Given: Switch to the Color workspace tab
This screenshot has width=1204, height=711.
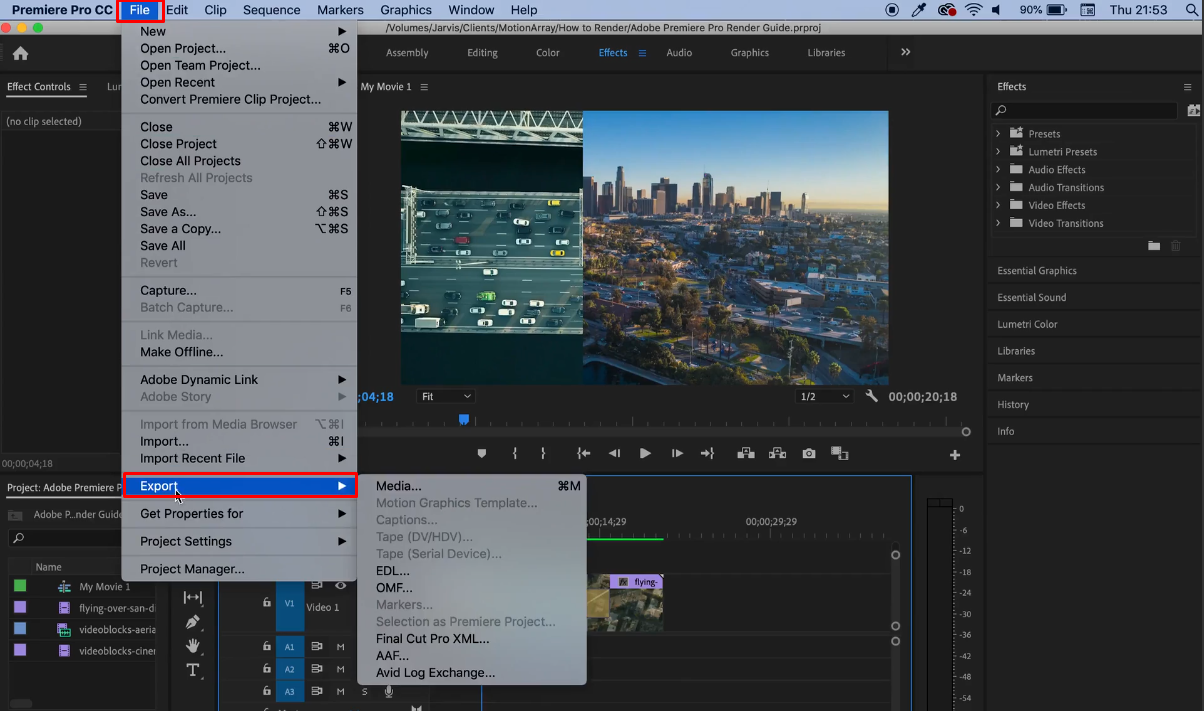Looking at the screenshot, I should click(x=548, y=53).
